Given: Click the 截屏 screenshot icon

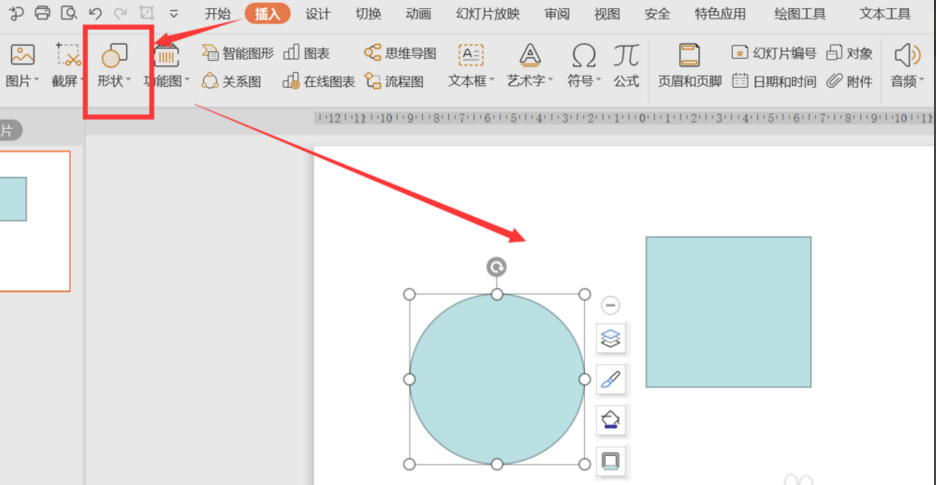Looking at the screenshot, I should click(x=69, y=54).
